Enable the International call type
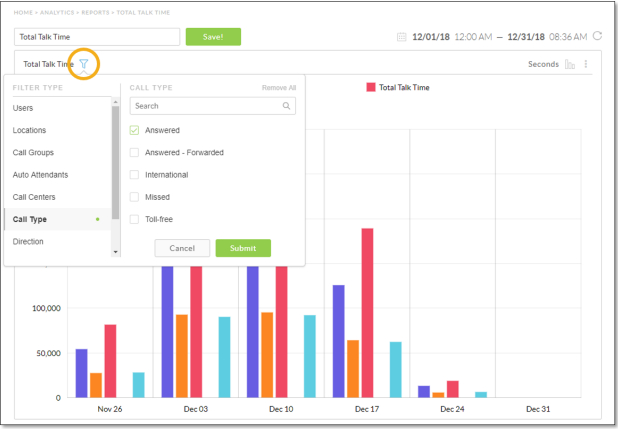The width and height of the screenshot is (618, 429). 134,175
